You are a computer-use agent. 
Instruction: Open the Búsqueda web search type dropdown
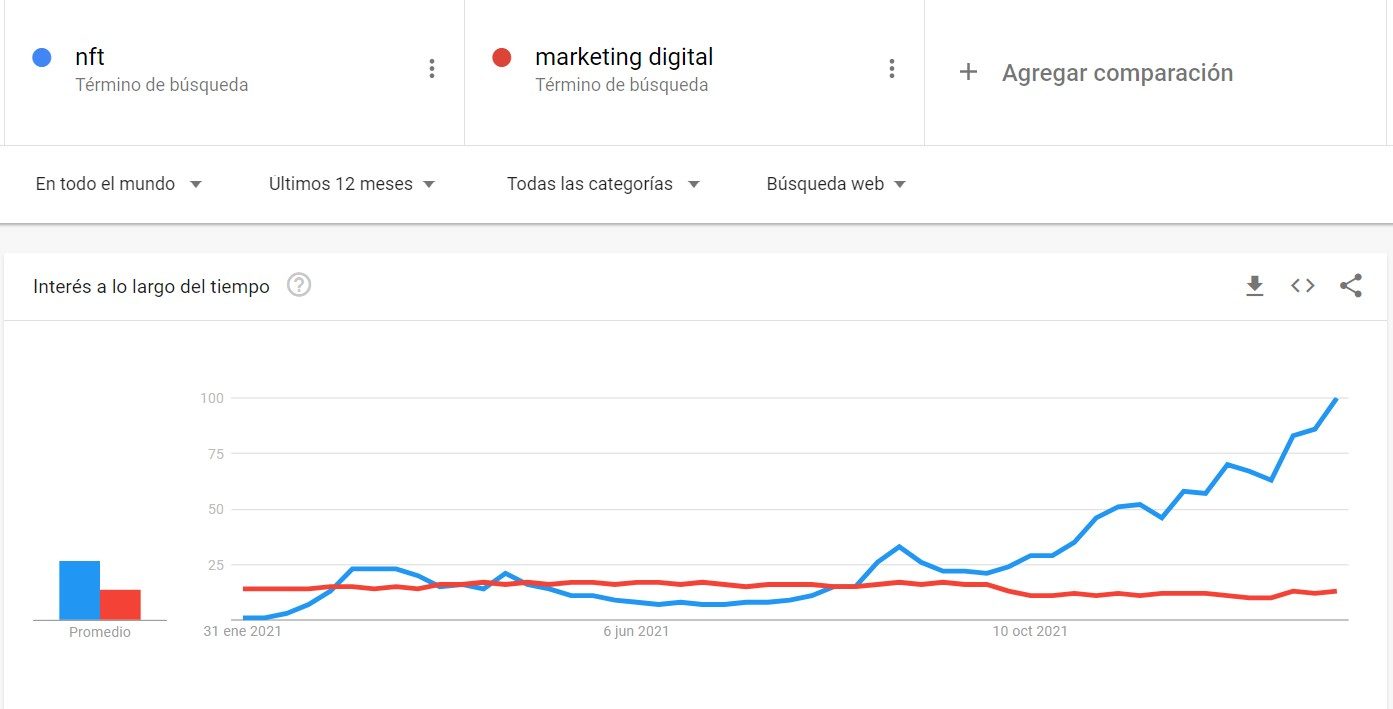pos(836,184)
